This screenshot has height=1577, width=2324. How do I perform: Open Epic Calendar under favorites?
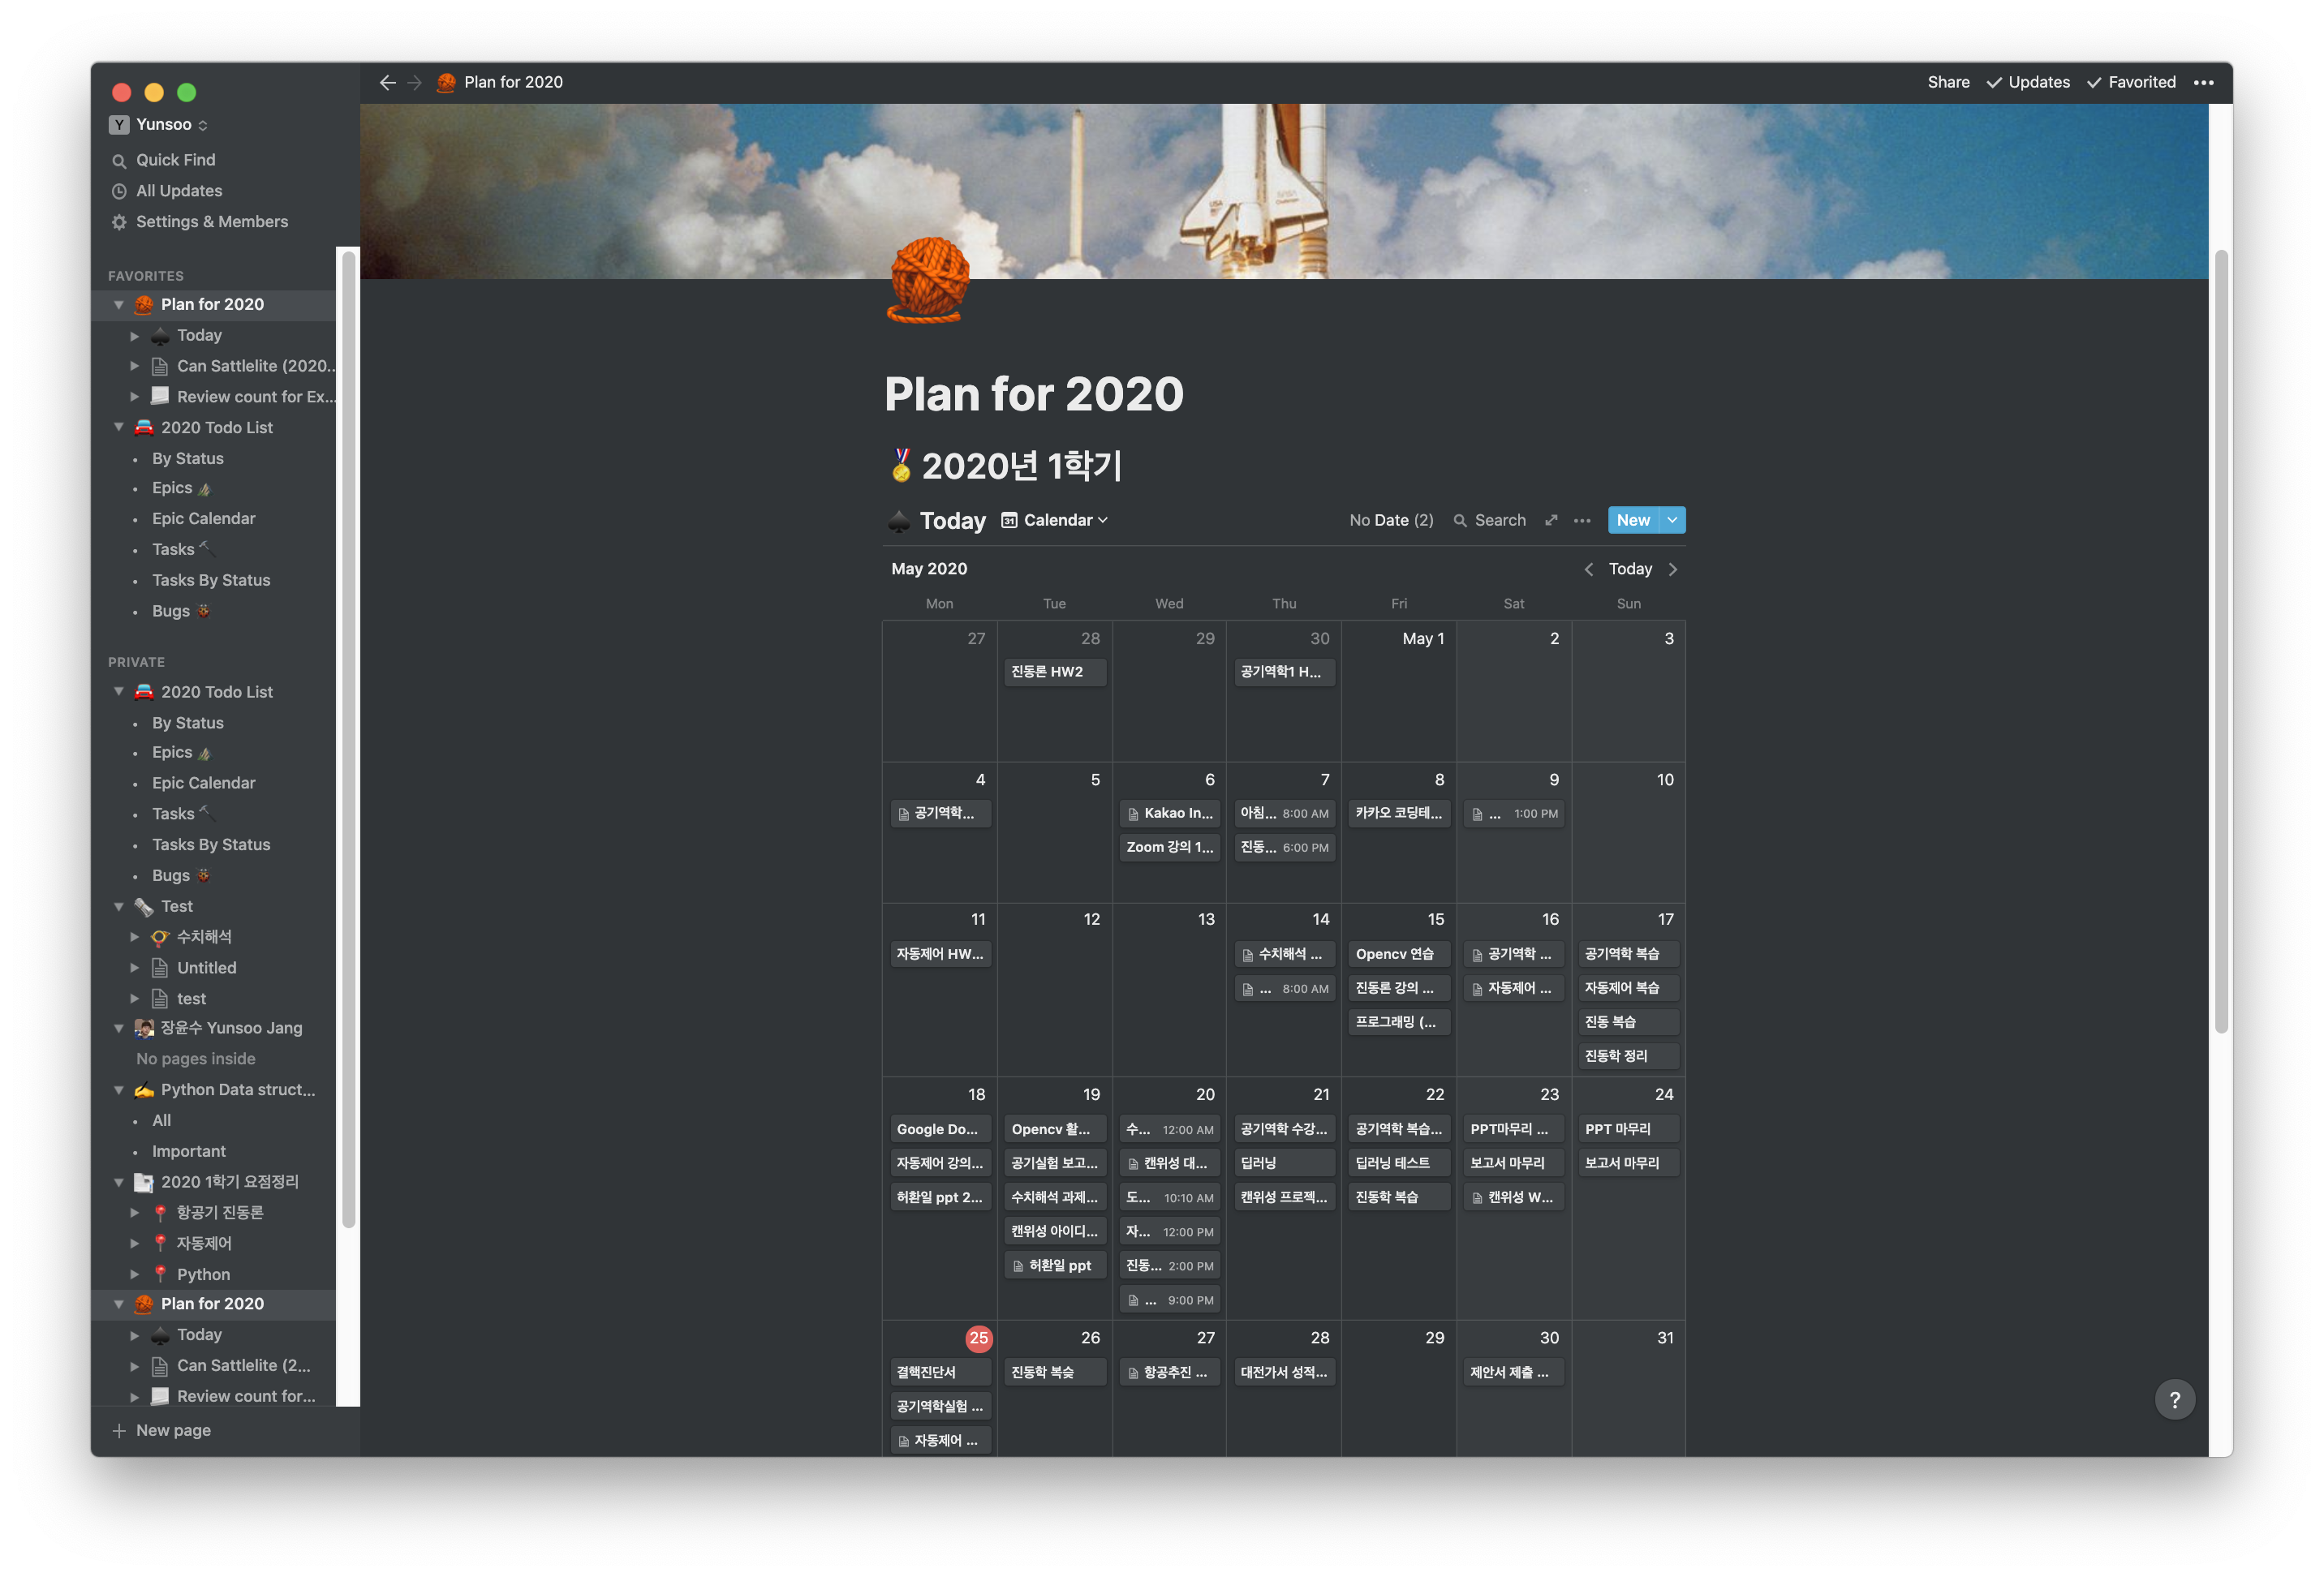203,519
